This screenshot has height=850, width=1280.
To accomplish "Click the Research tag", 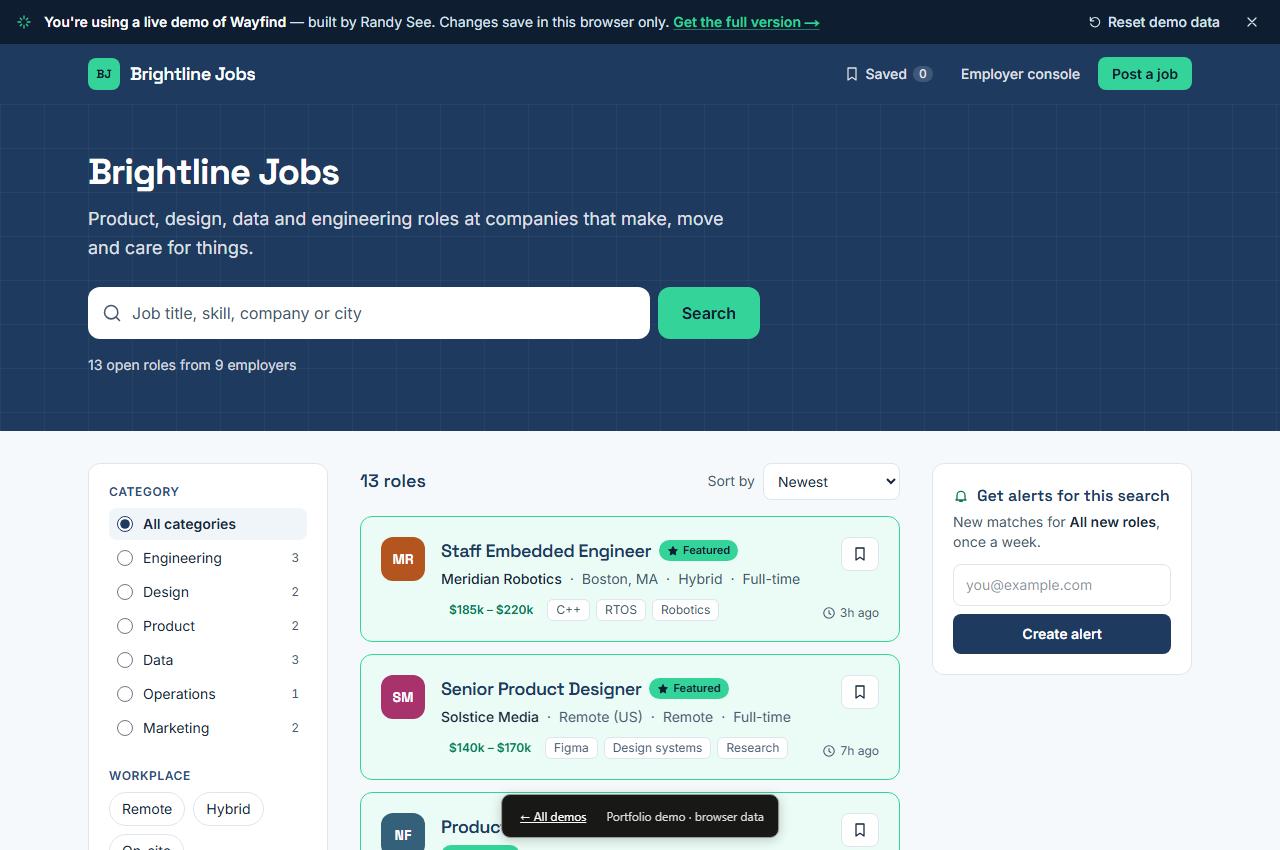I will (753, 748).
